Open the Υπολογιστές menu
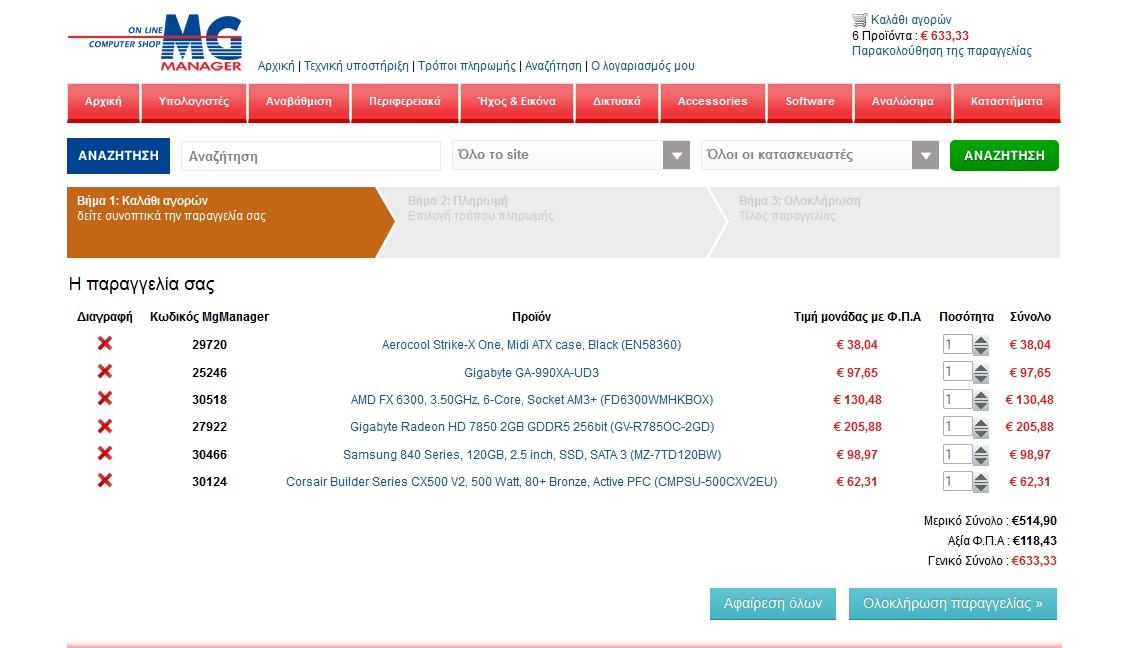The height and width of the screenshot is (648, 1141). click(194, 102)
